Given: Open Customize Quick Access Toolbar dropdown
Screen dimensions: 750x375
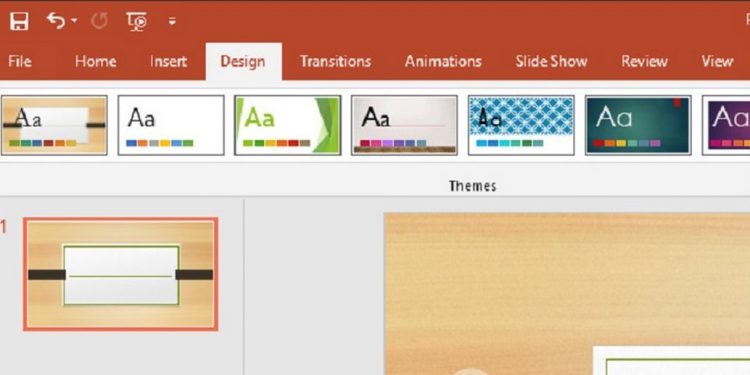Looking at the screenshot, I should tap(172, 21).
